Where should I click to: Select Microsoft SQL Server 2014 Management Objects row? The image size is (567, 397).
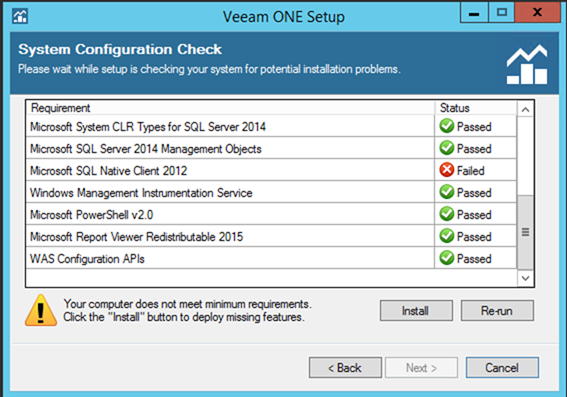(x=271, y=148)
